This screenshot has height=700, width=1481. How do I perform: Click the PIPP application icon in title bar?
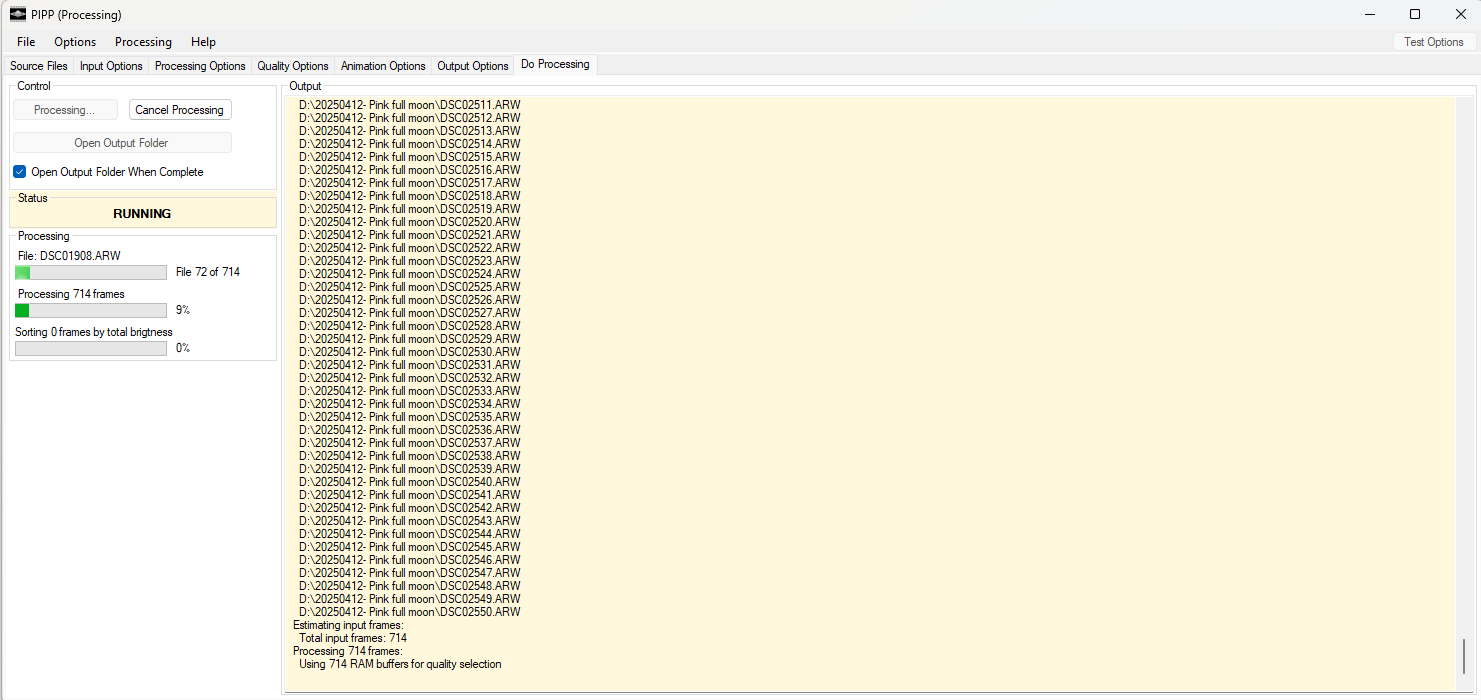[18, 14]
